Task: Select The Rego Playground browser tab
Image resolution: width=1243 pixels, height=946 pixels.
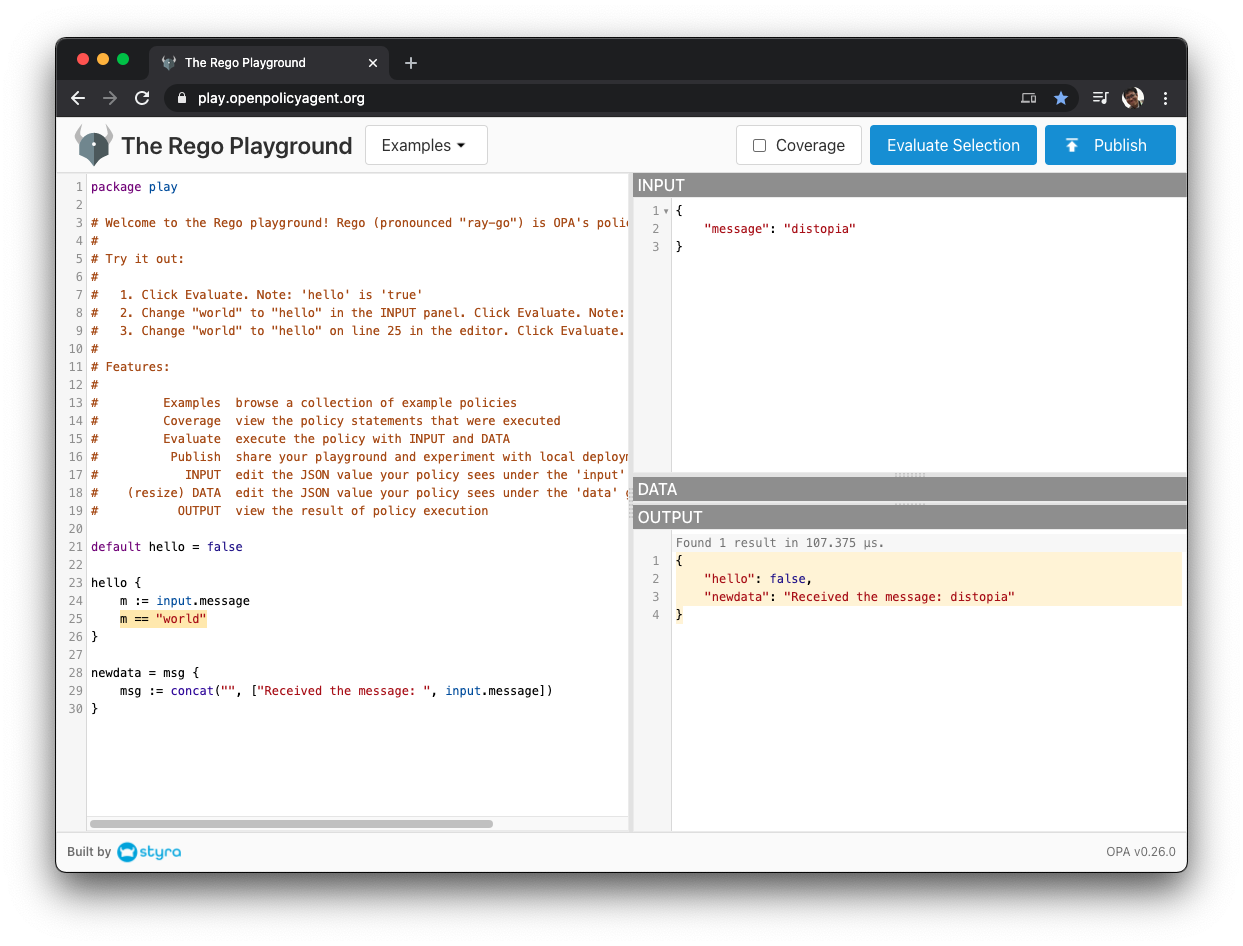Action: point(269,63)
